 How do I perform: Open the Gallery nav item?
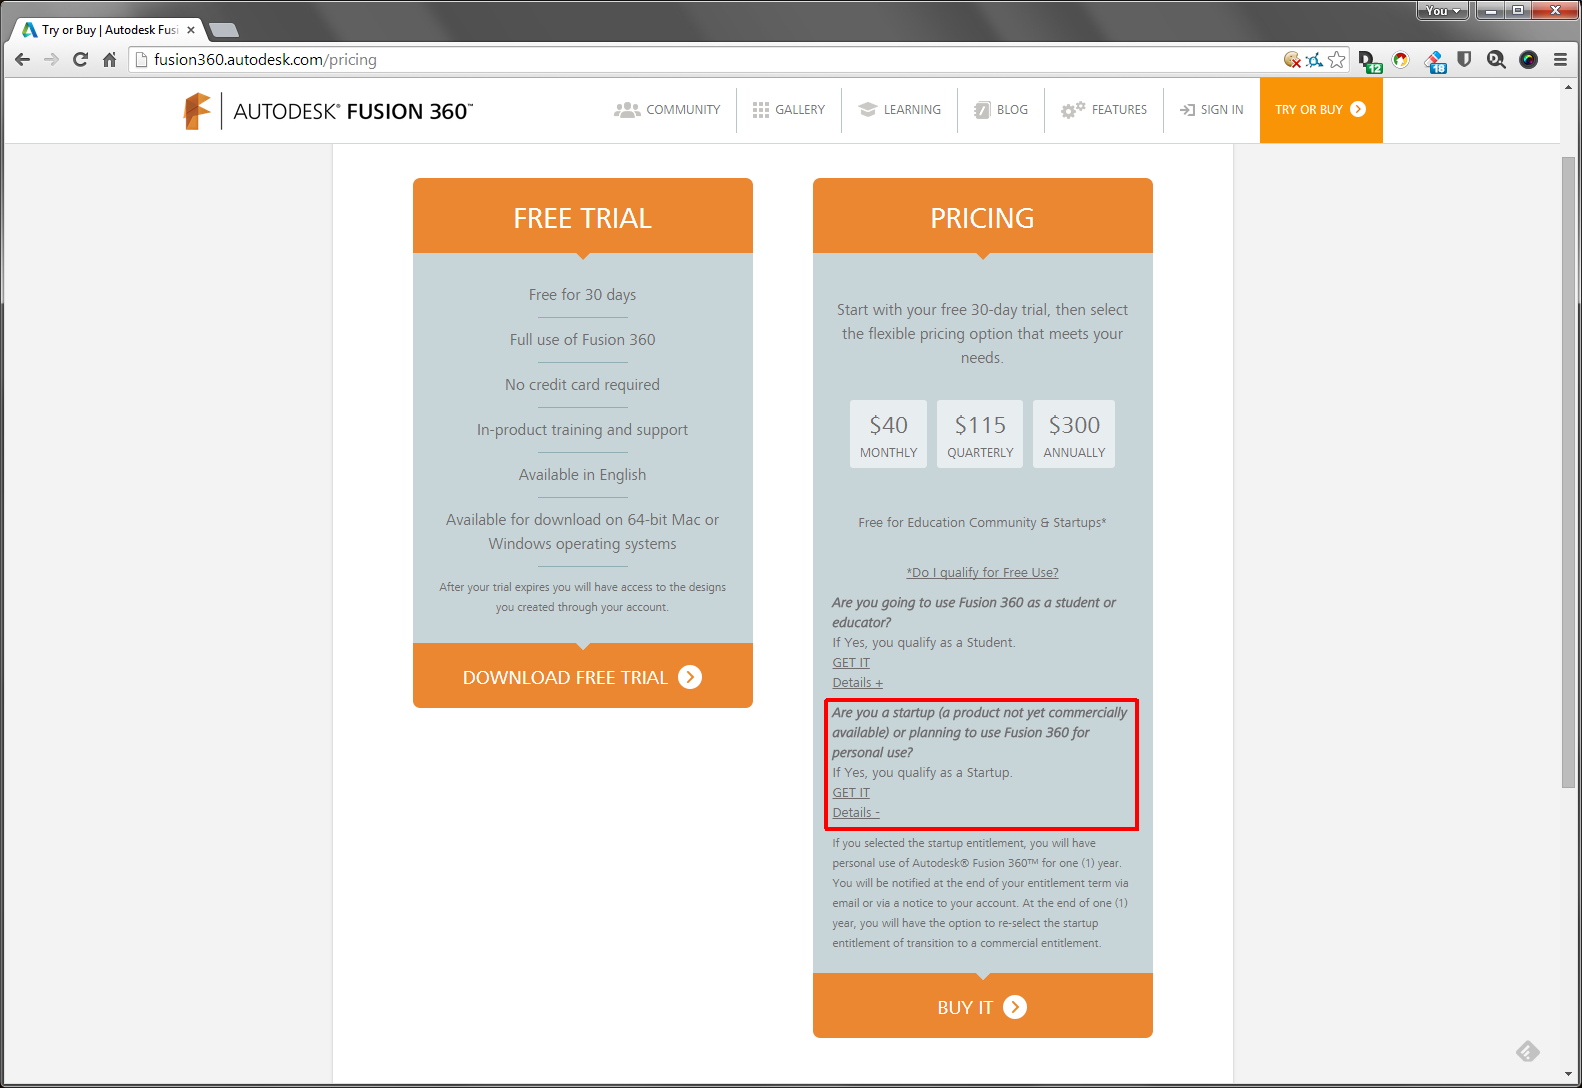[789, 110]
